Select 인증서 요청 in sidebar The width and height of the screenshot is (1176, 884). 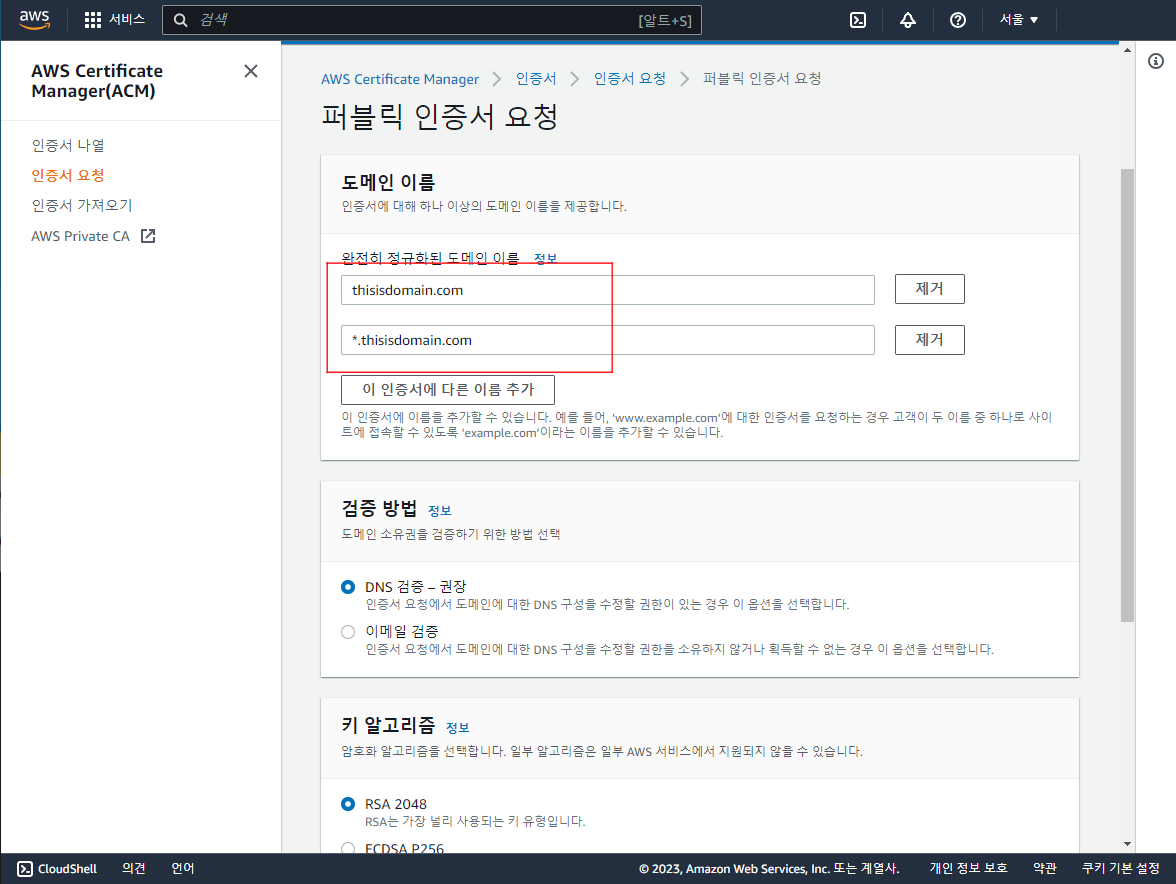68,175
